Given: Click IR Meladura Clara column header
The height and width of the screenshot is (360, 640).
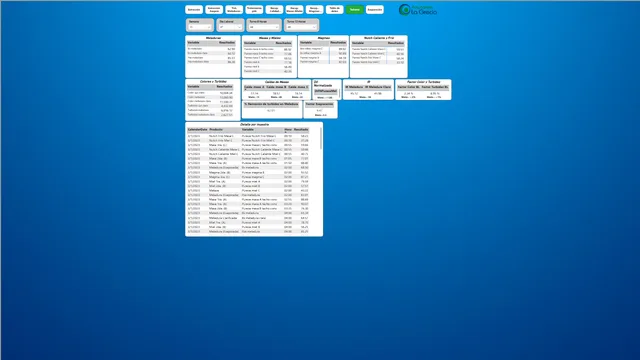Looking at the screenshot, I should (378, 87).
